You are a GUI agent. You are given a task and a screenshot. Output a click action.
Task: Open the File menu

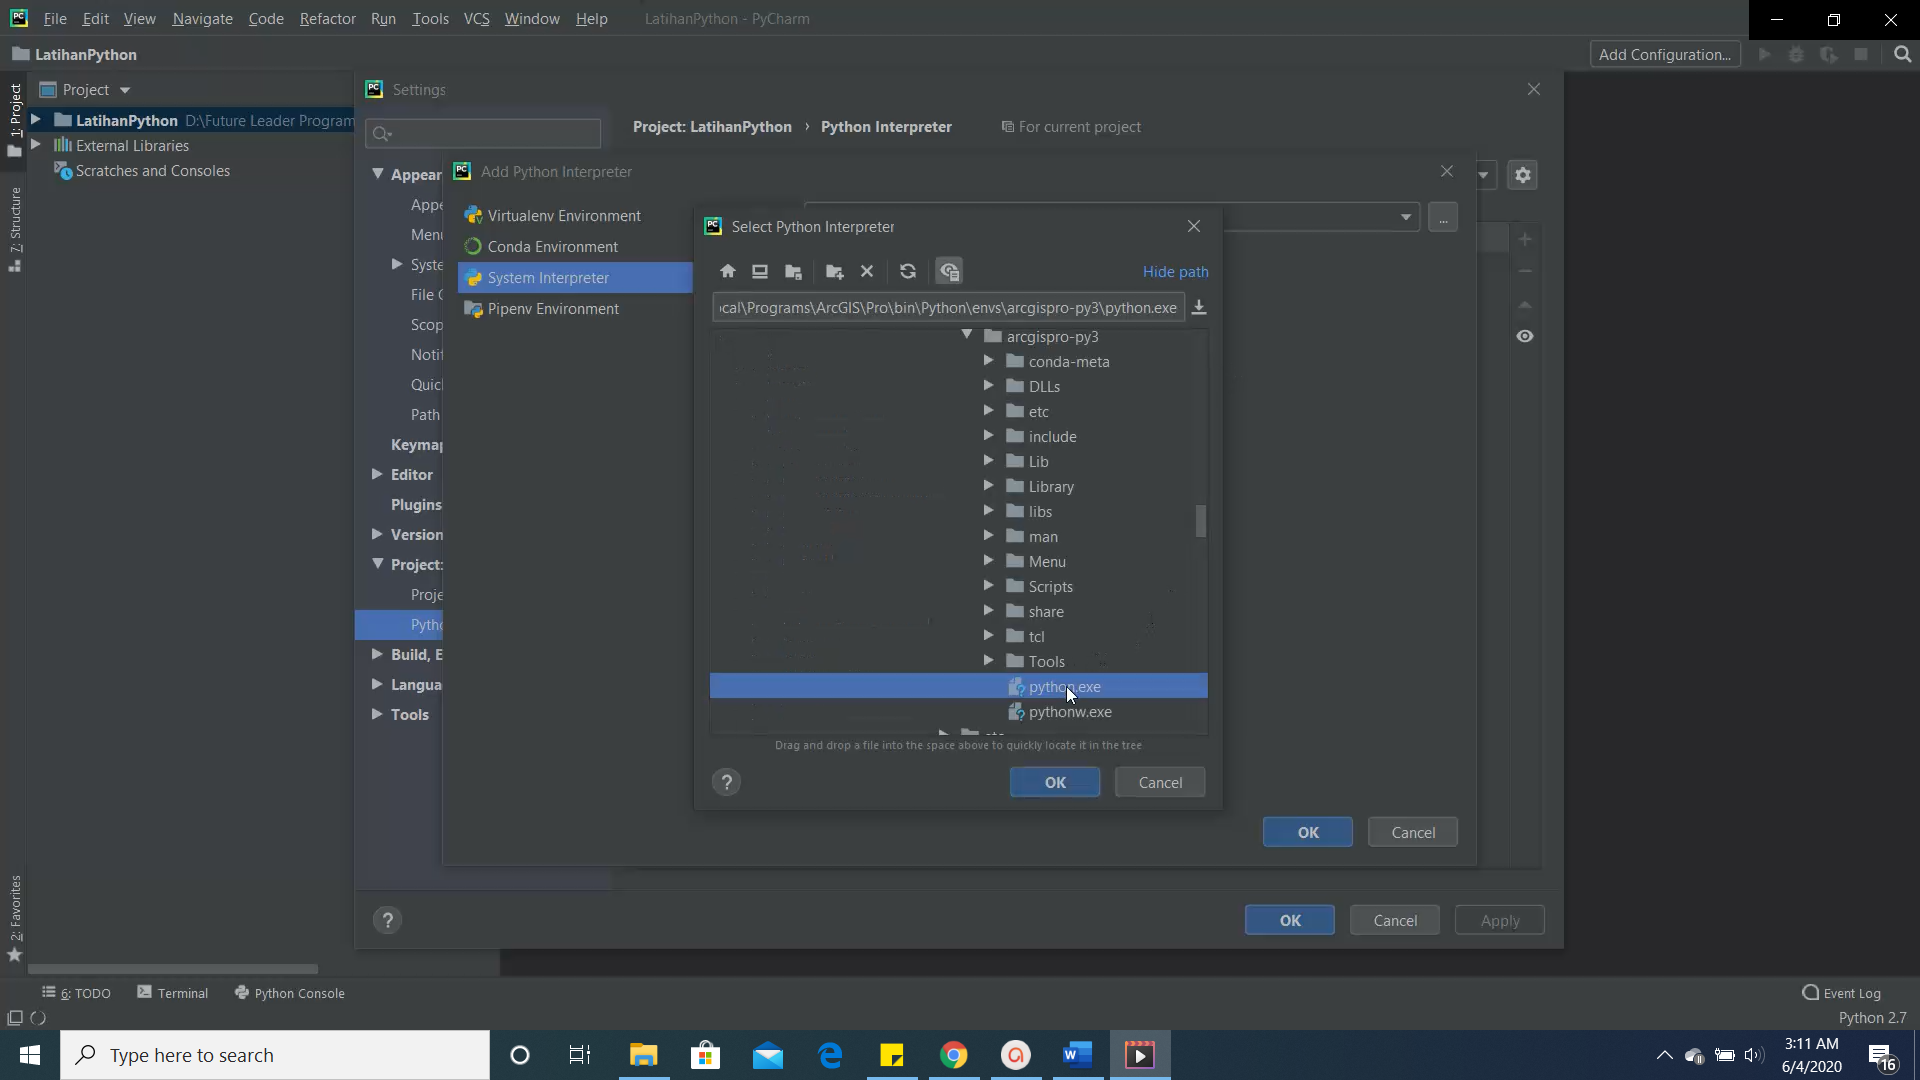pos(55,18)
